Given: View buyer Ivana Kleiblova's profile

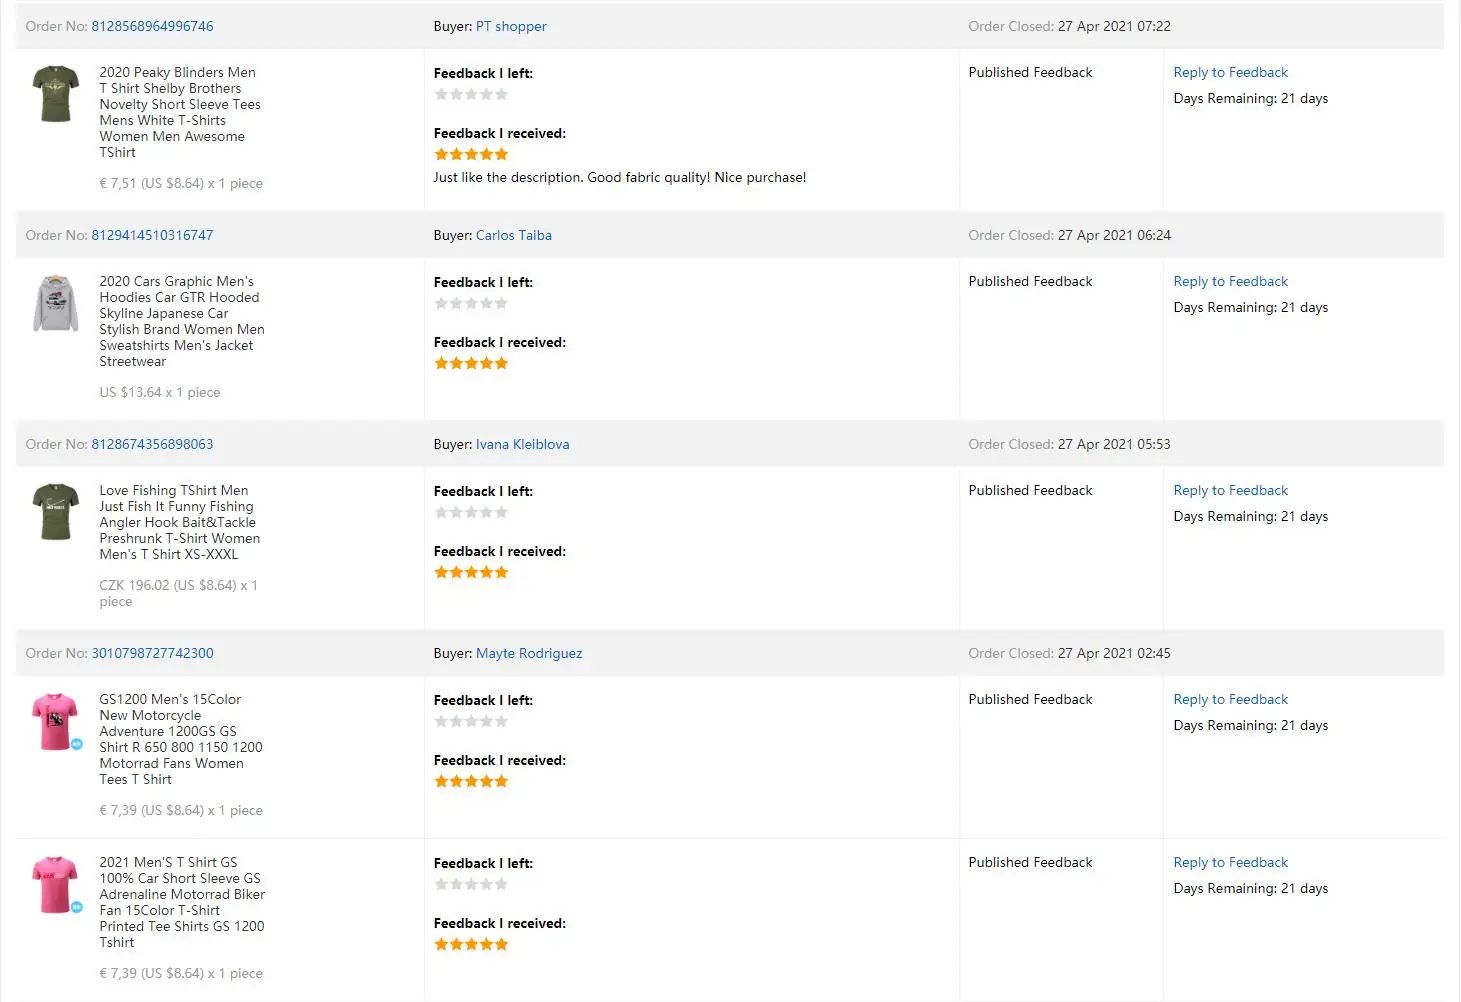Looking at the screenshot, I should pyautogui.click(x=522, y=444).
